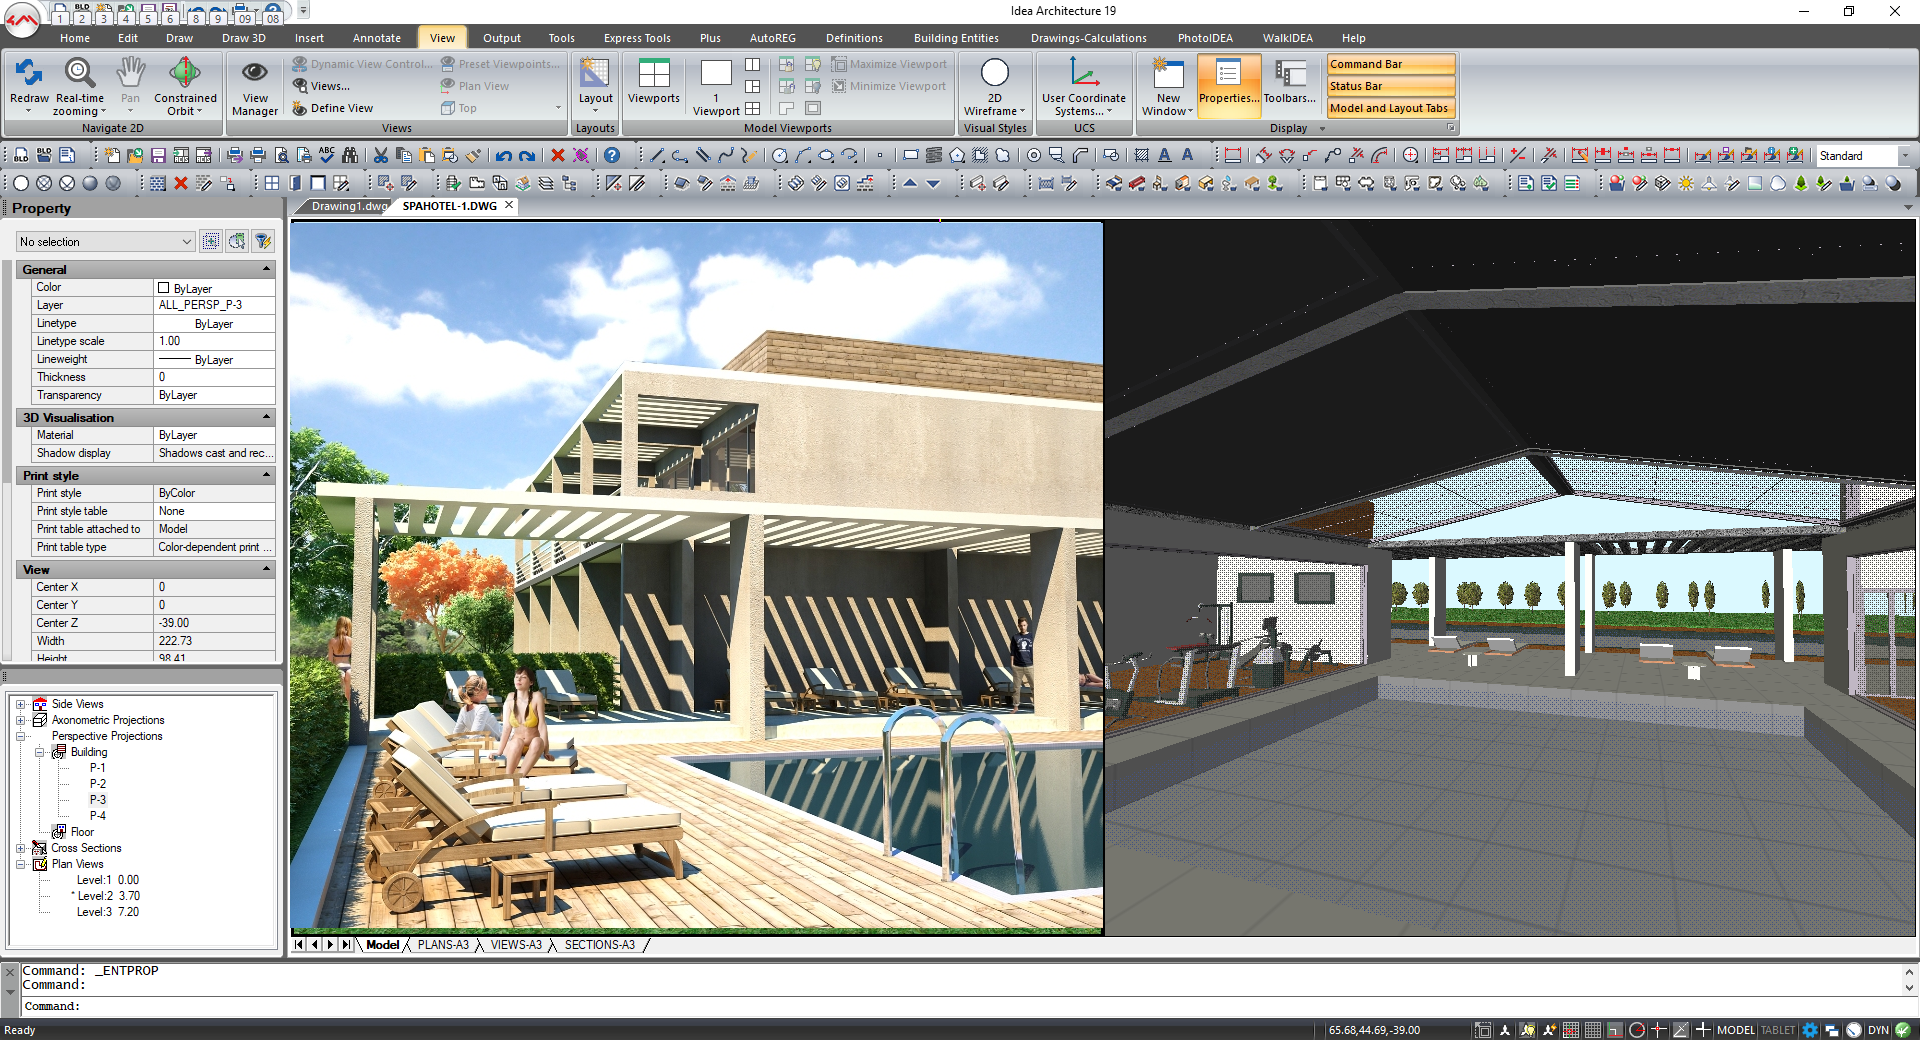Open the Toolbars dialog icon
The image size is (1920, 1040).
tap(1290, 74)
